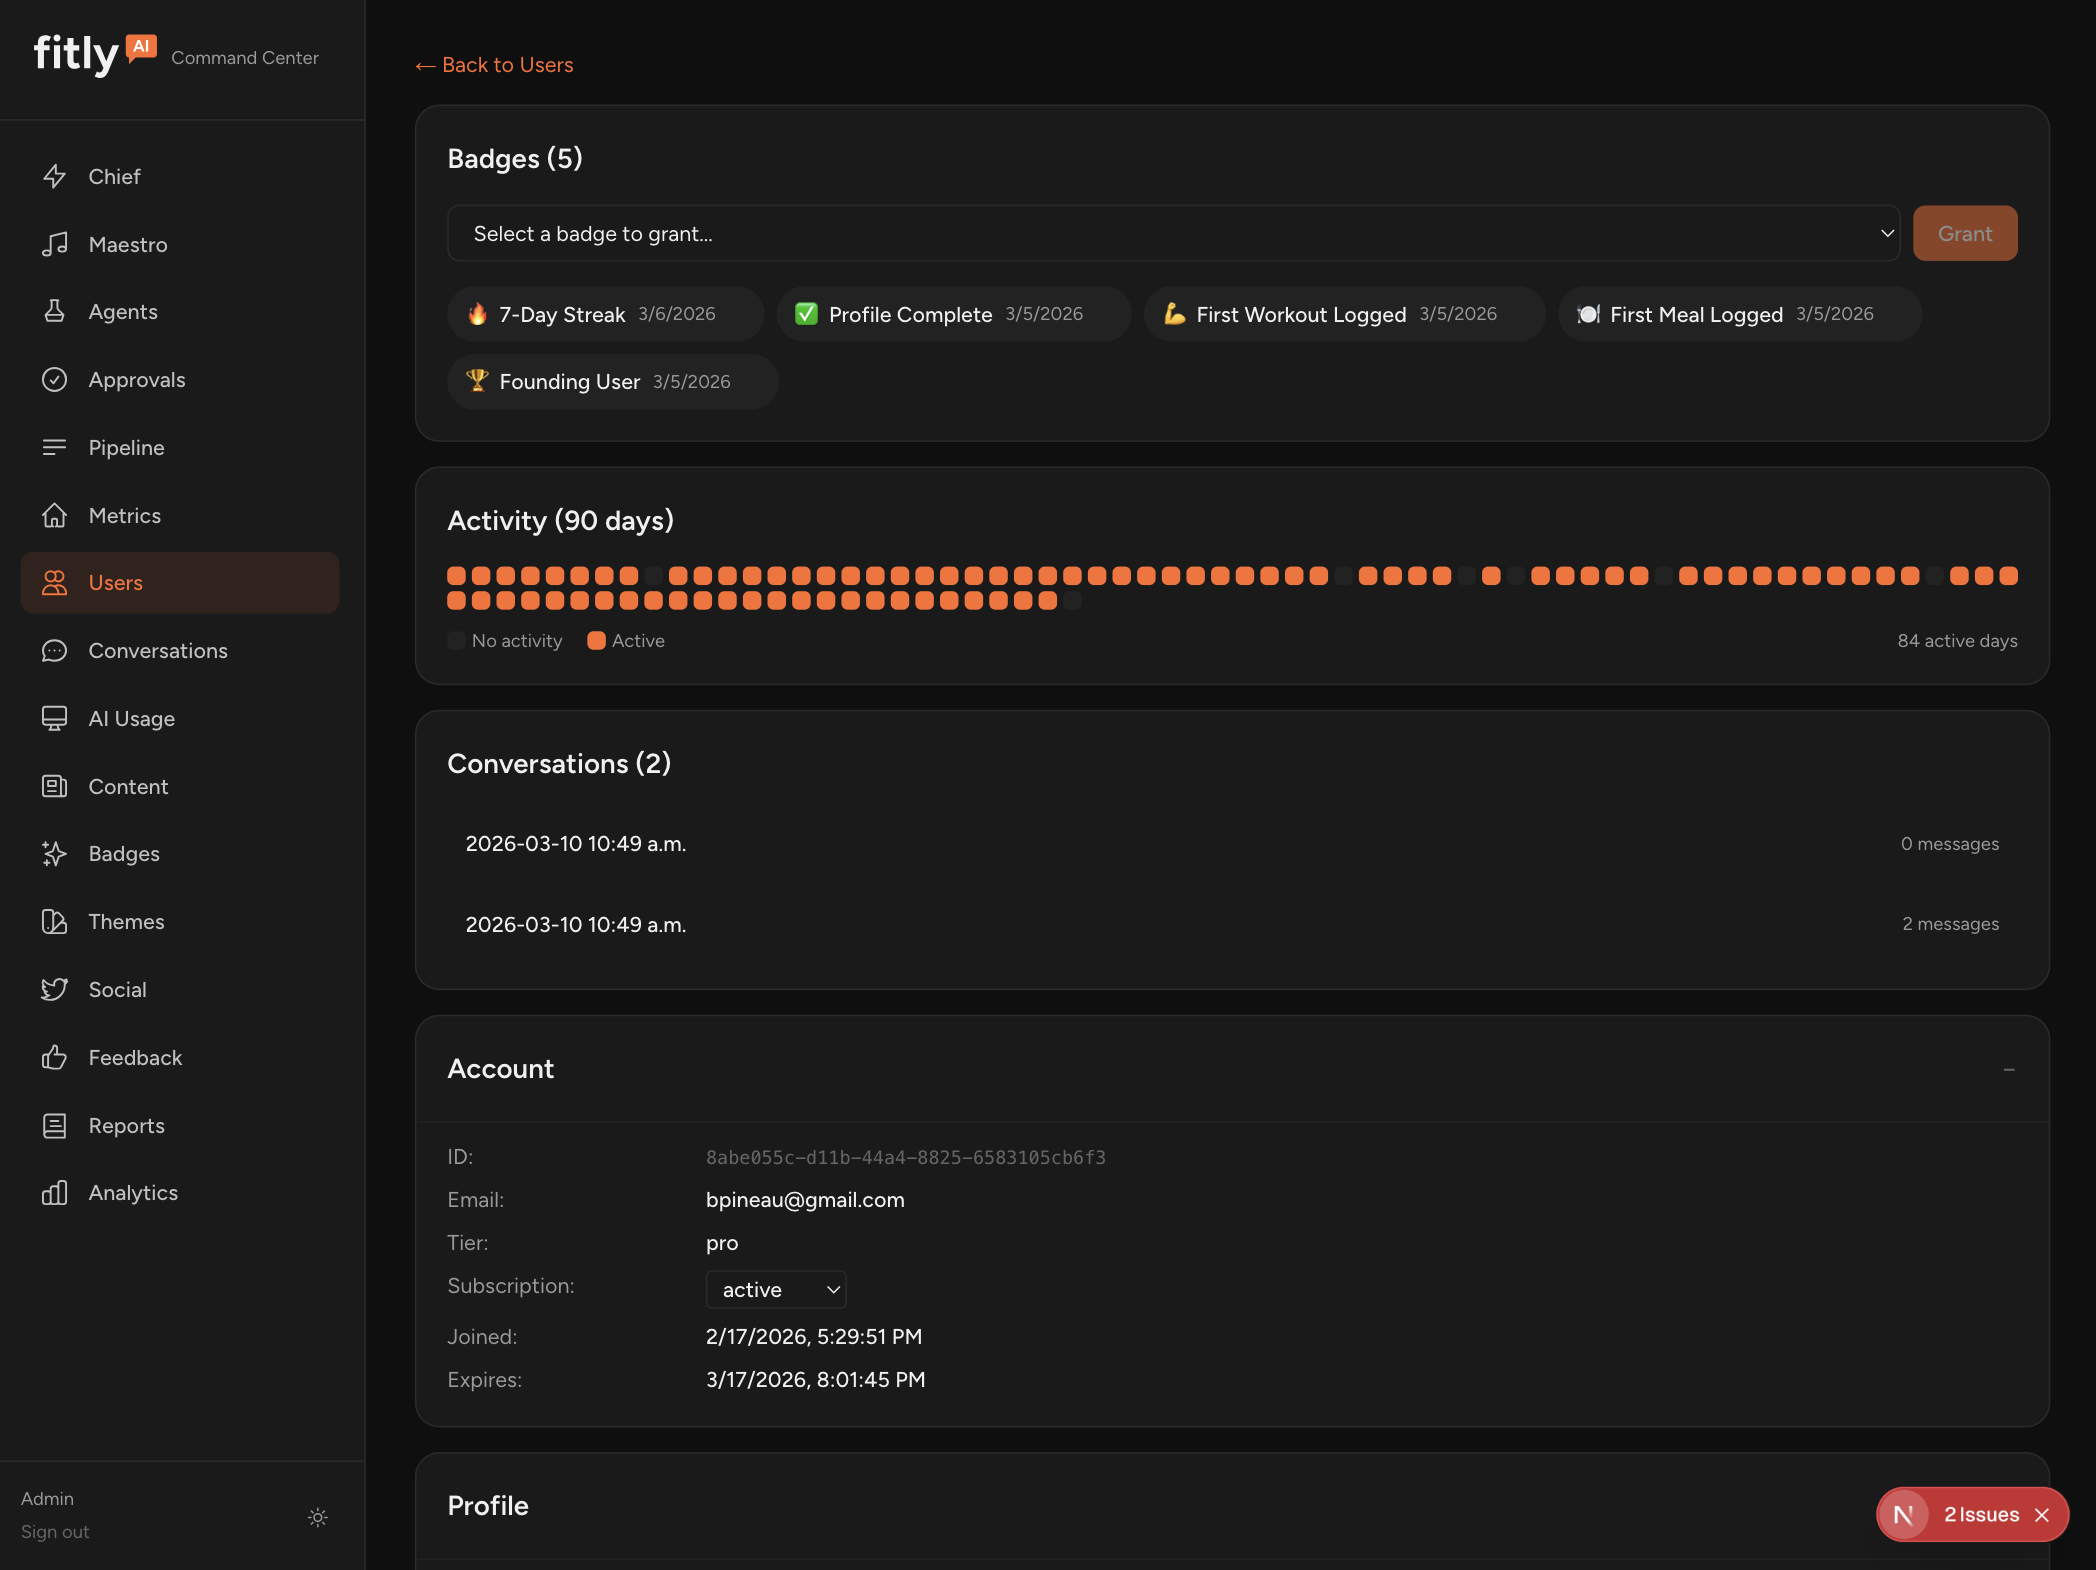Open the Pipeline panel
This screenshot has height=1570, width=2096.
coord(126,447)
